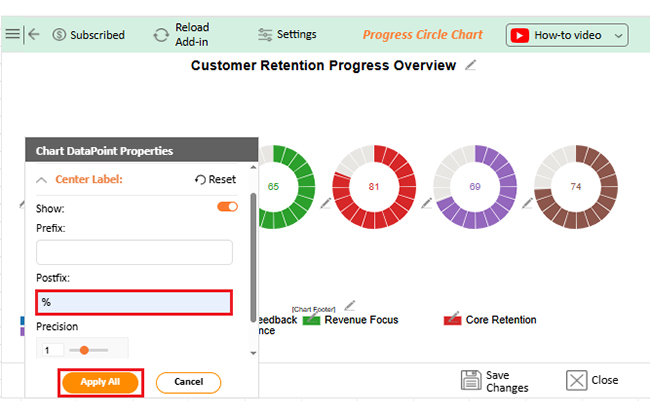Image resolution: width=650 pixels, height=416 pixels.
Task: Click the pencil icon next to Chart Footer
Action: [349, 305]
